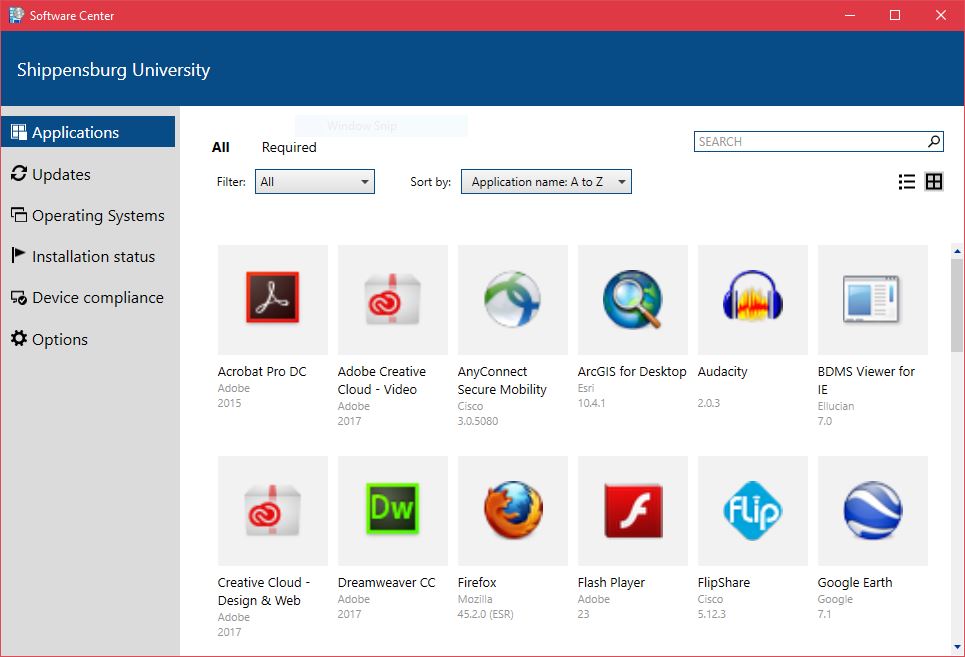Image resolution: width=965 pixels, height=657 pixels.
Task: Open Device compliance page
Action: coord(97,297)
